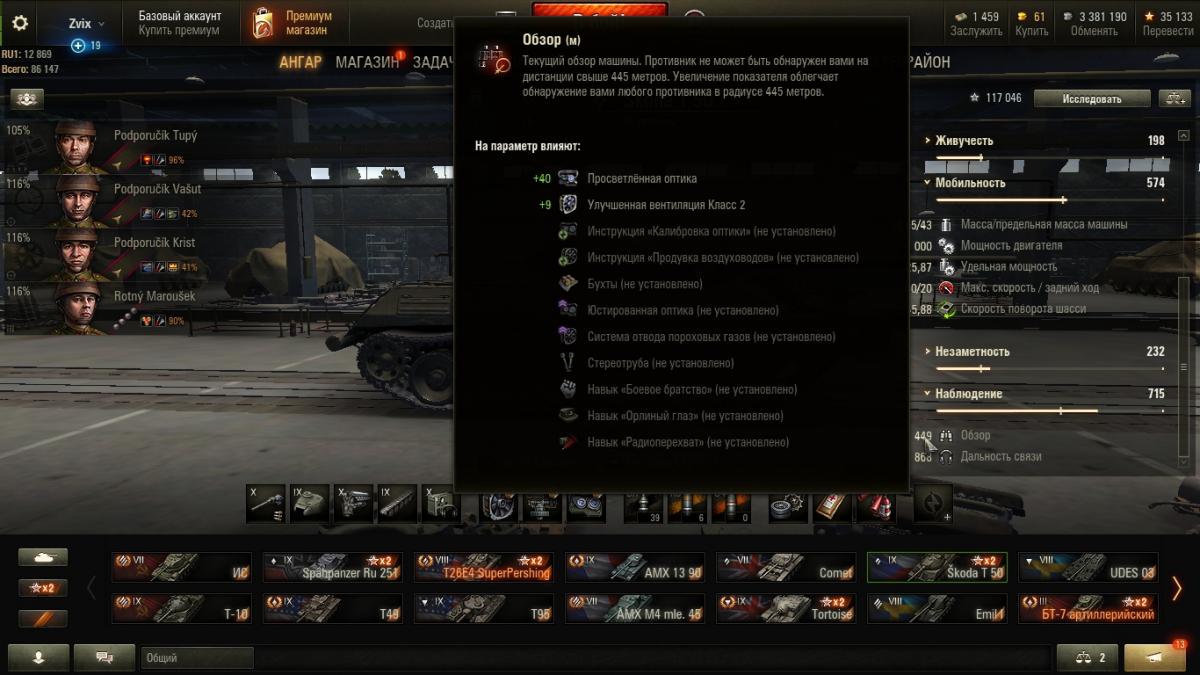Open the notifications button with 13 badge

point(1155,658)
